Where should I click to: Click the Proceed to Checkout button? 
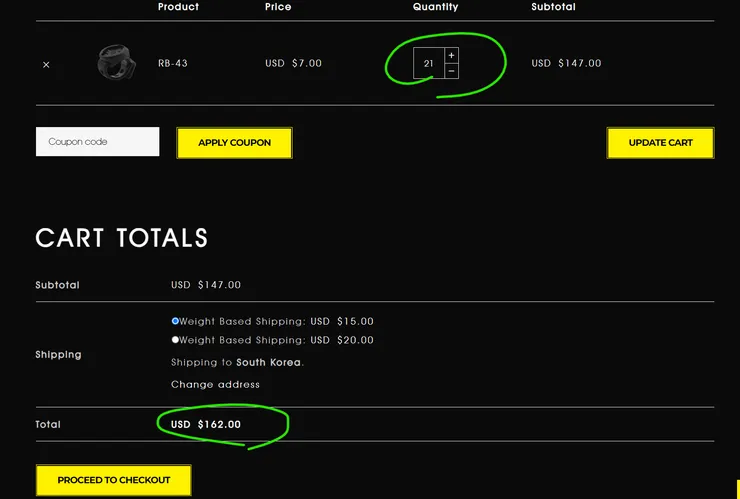coord(114,480)
